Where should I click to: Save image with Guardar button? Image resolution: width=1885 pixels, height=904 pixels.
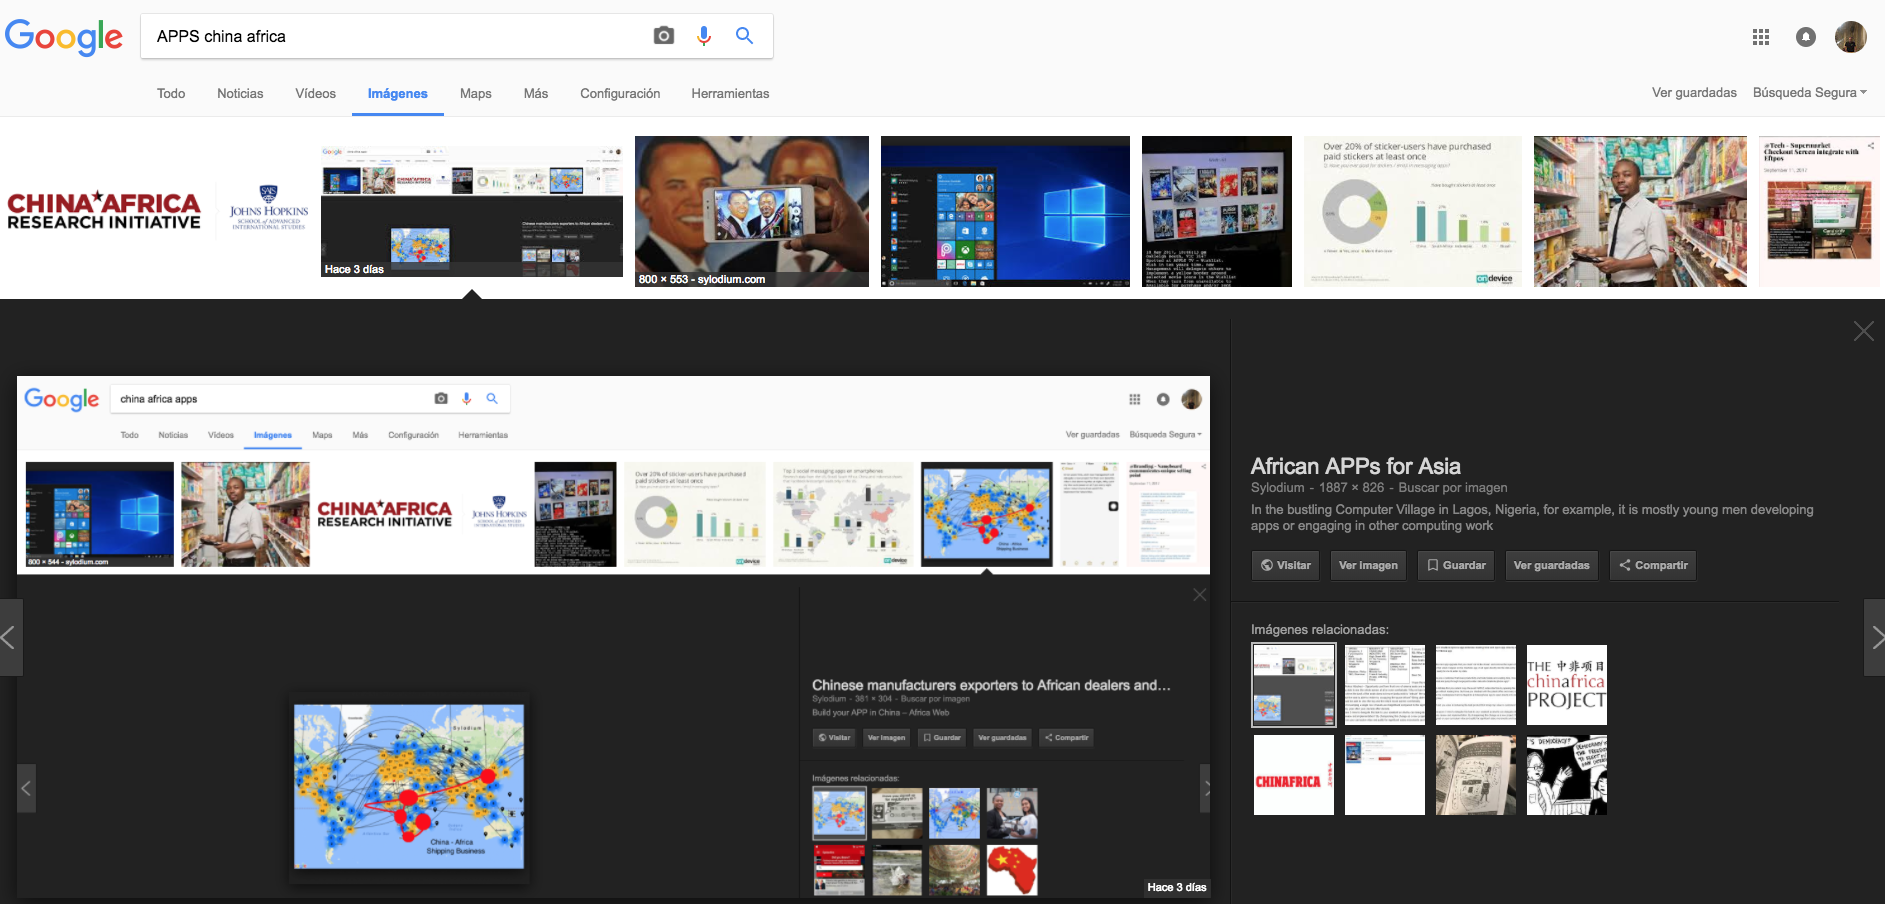[x=1455, y=565]
